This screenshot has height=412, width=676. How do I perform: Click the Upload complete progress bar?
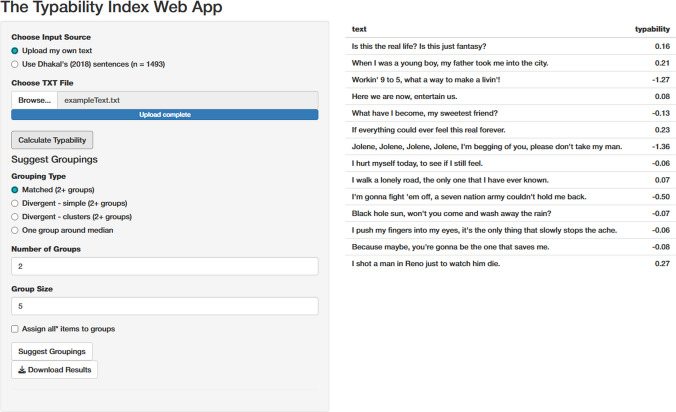point(165,115)
